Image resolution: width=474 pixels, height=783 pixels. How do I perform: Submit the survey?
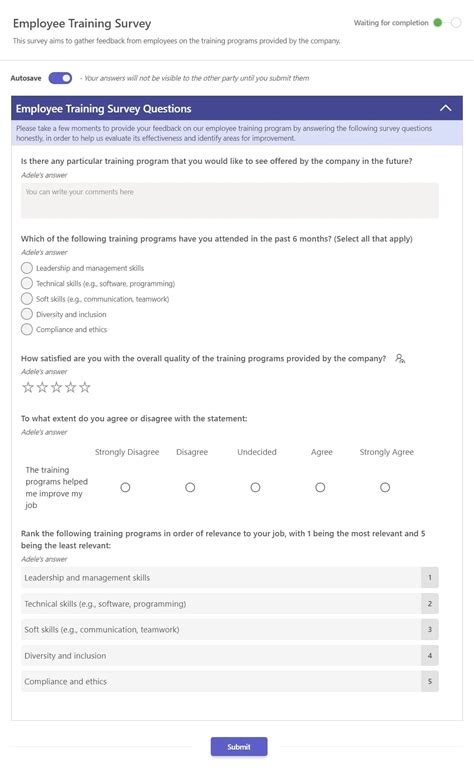coord(239,747)
